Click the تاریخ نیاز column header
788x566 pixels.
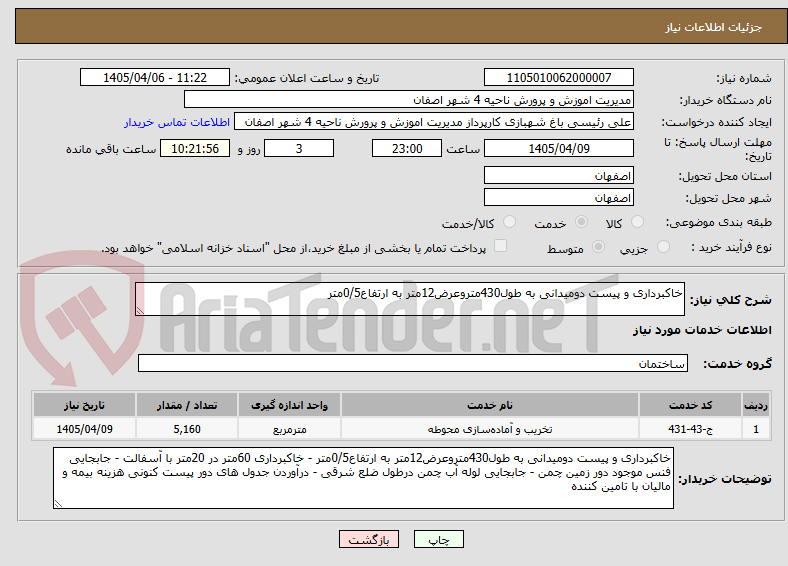click(84, 405)
